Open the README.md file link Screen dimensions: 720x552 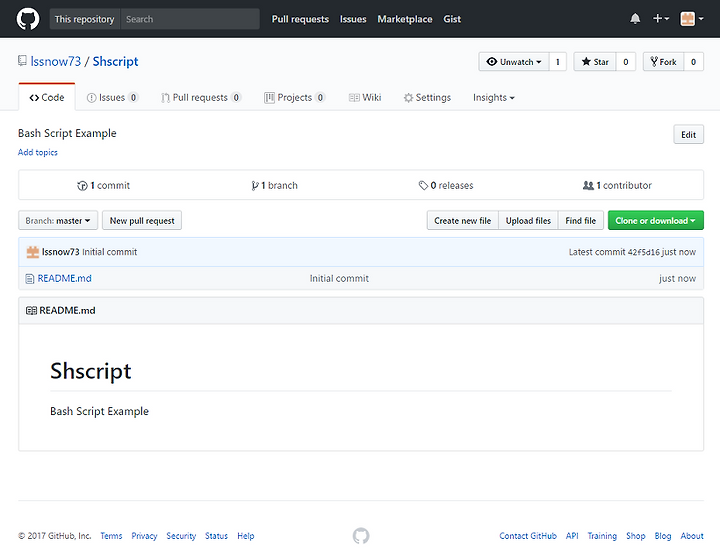point(64,279)
